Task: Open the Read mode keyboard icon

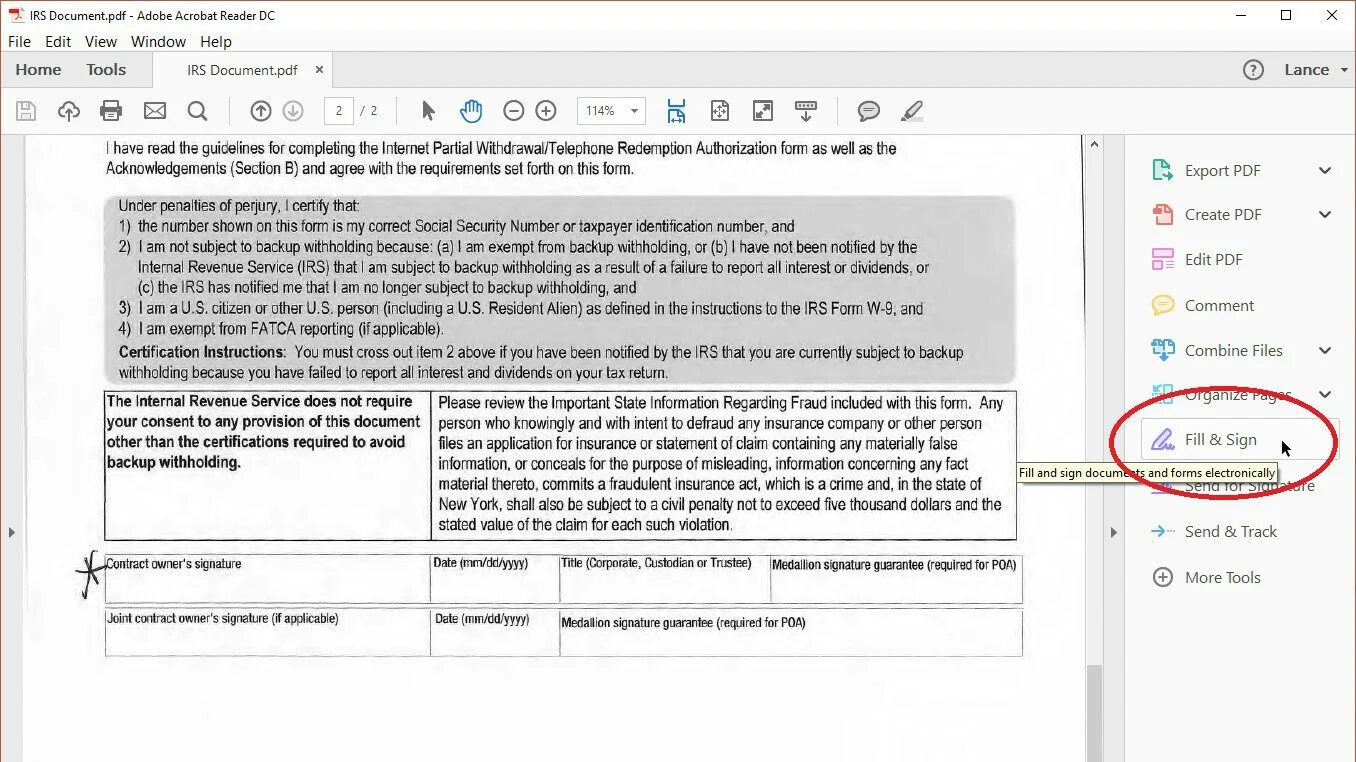Action: coord(806,111)
